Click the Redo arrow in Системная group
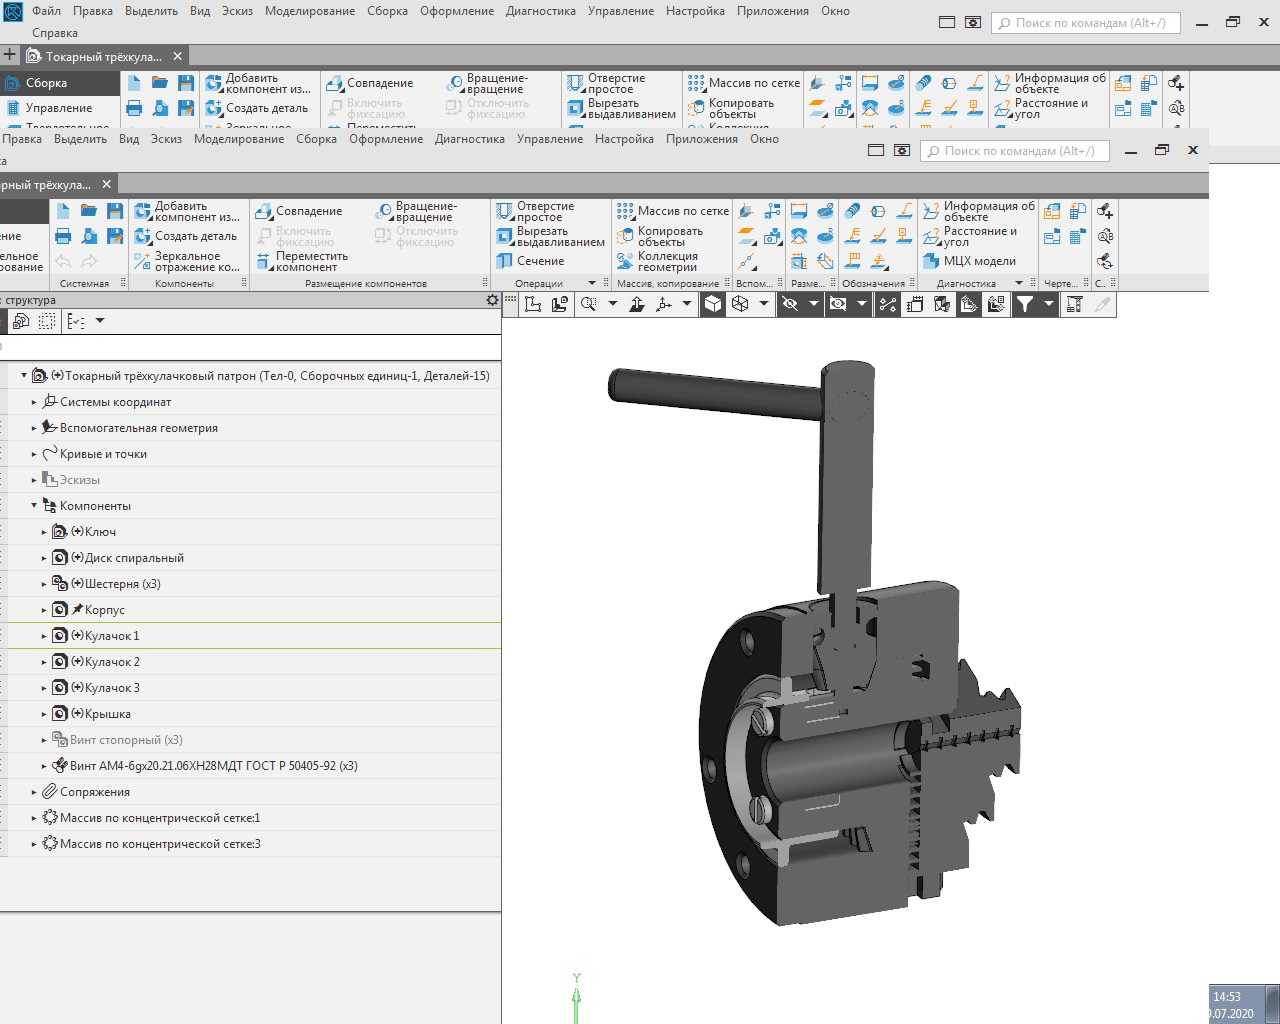1280x1024 pixels. [x=89, y=261]
